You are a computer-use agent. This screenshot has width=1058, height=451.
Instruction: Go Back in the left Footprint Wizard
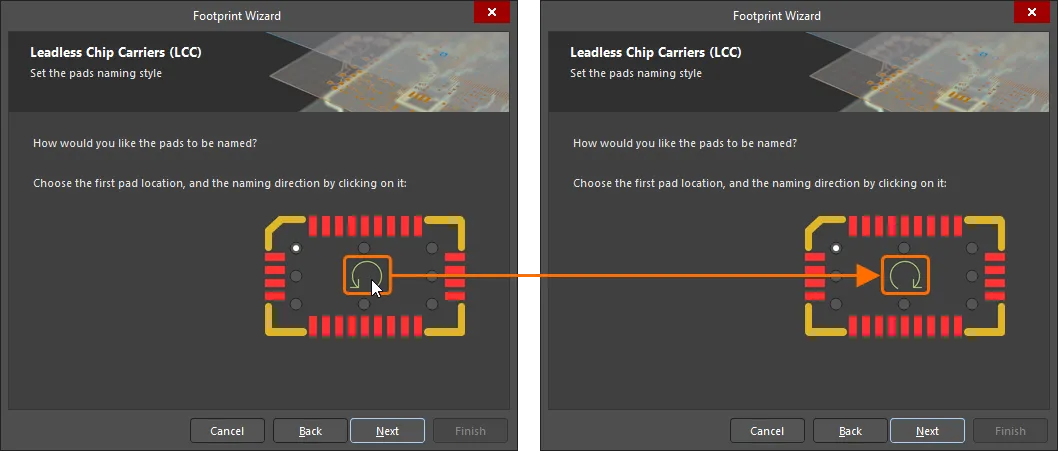tap(310, 431)
